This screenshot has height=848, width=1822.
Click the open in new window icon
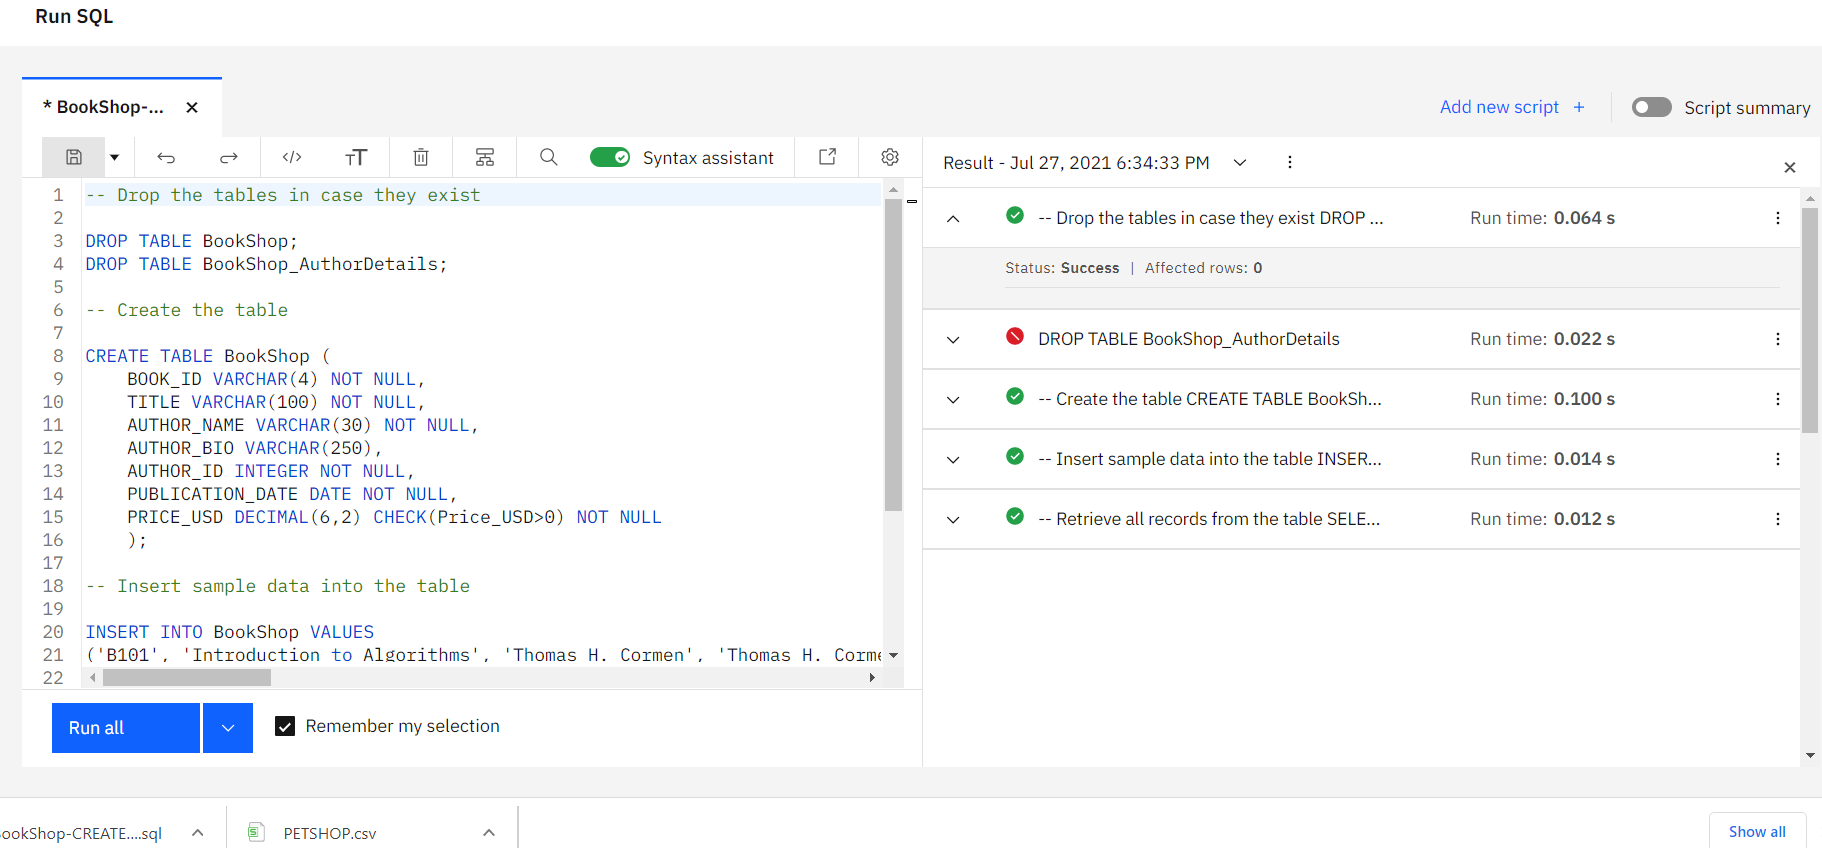pyautogui.click(x=828, y=157)
